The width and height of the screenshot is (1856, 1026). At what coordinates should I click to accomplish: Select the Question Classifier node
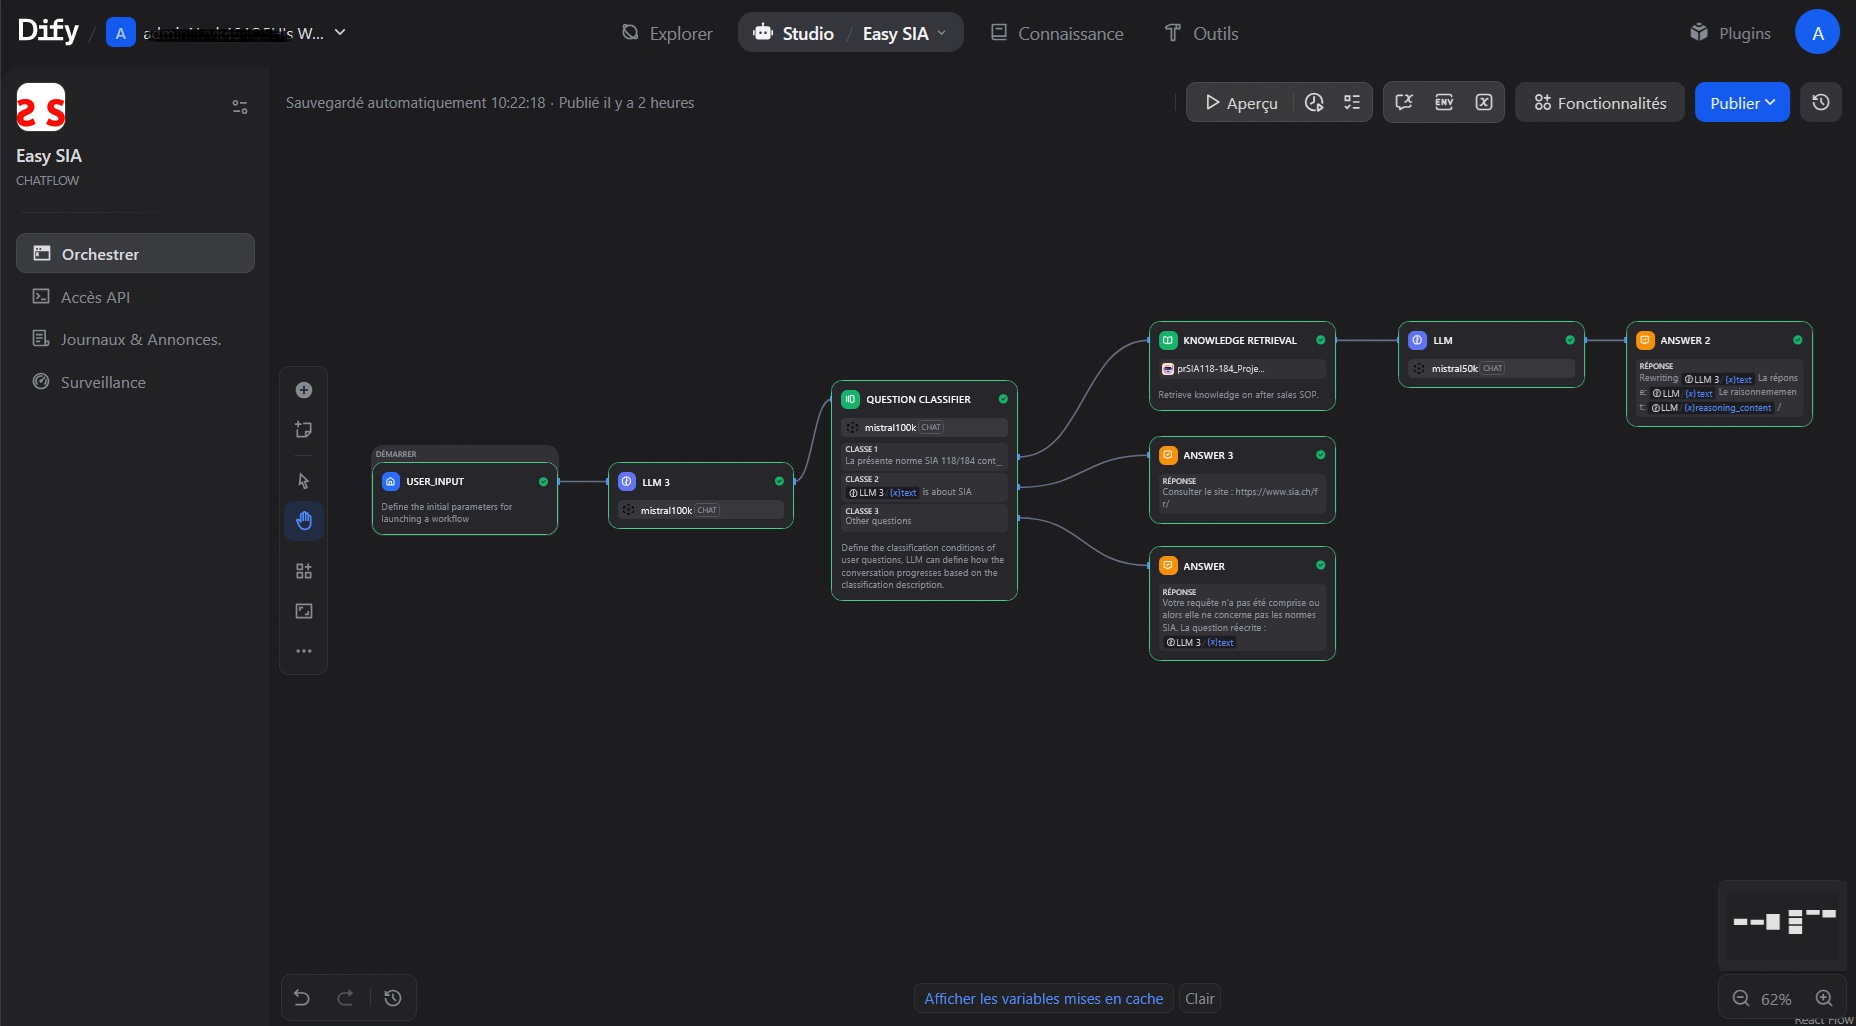pyautogui.click(x=918, y=399)
